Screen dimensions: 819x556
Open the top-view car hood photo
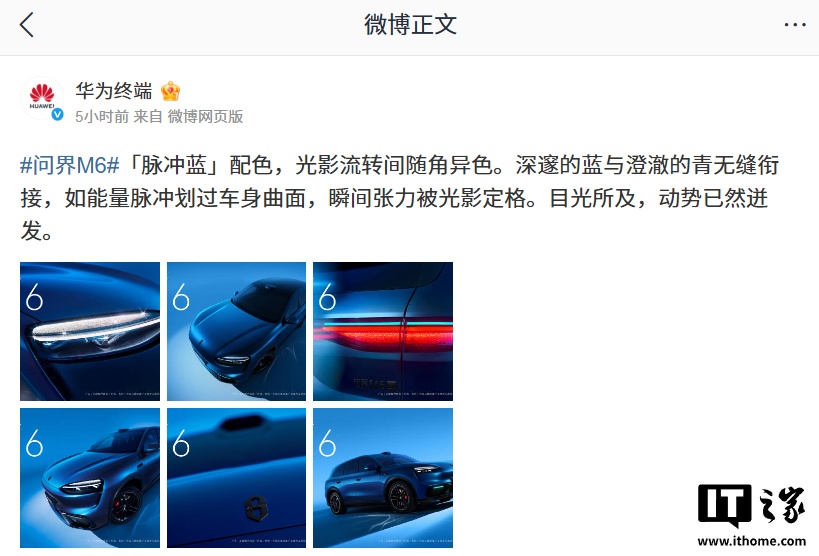(x=236, y=331)
